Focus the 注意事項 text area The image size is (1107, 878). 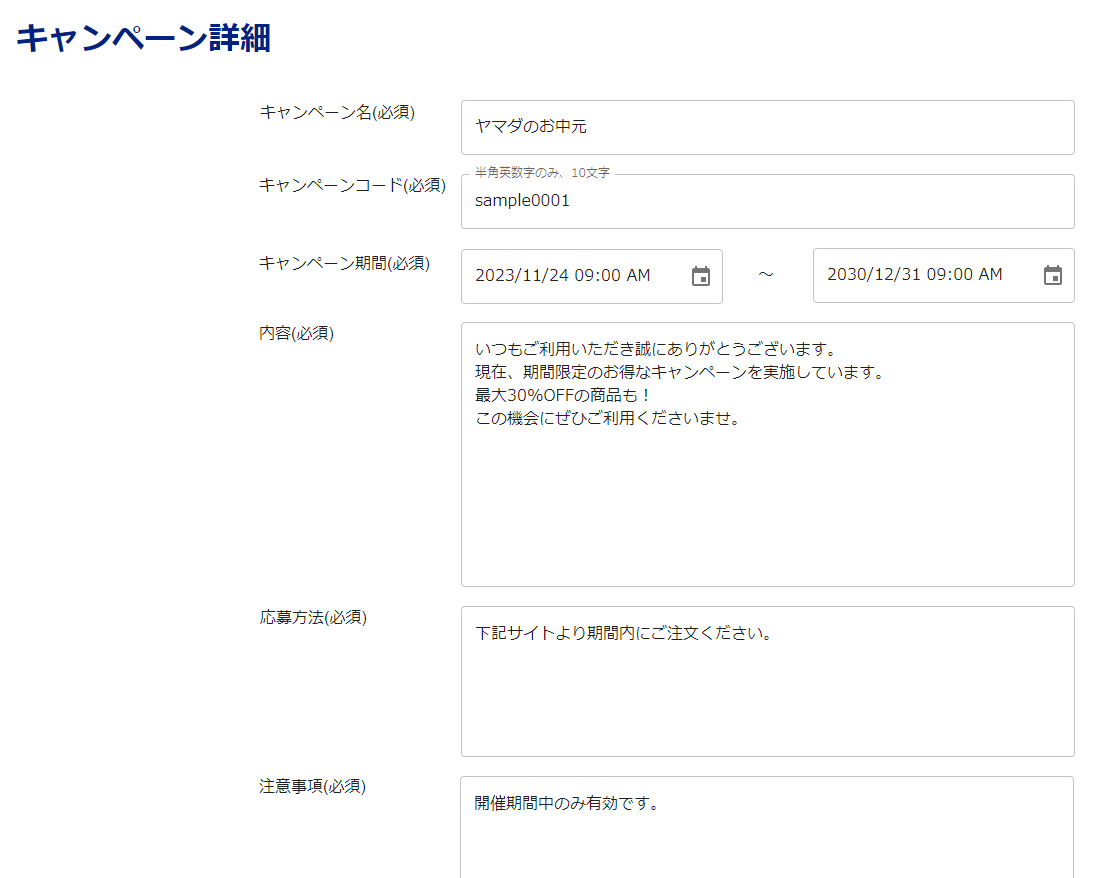click(767, 840)
